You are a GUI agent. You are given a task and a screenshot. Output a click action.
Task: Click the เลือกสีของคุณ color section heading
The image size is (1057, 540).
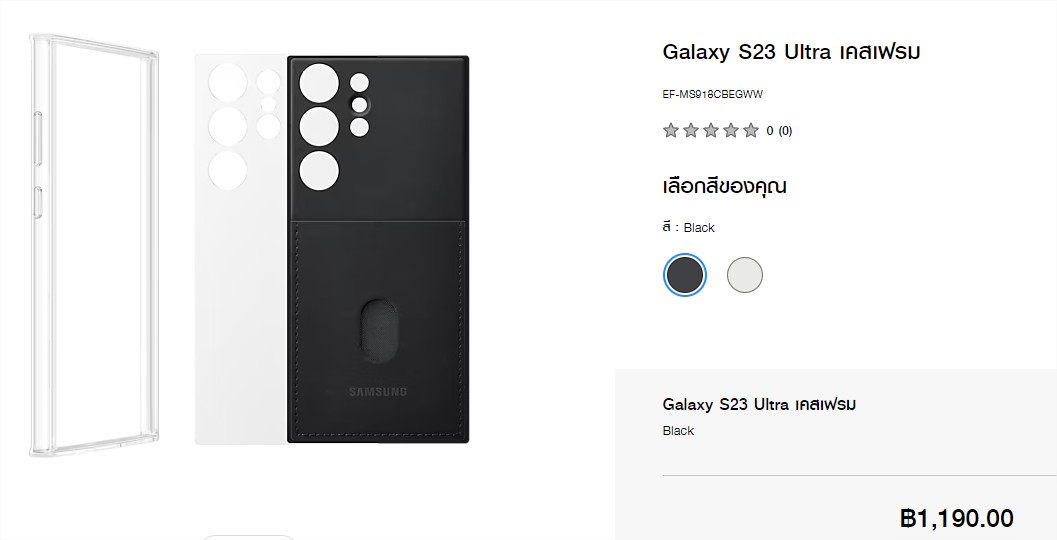725,186
